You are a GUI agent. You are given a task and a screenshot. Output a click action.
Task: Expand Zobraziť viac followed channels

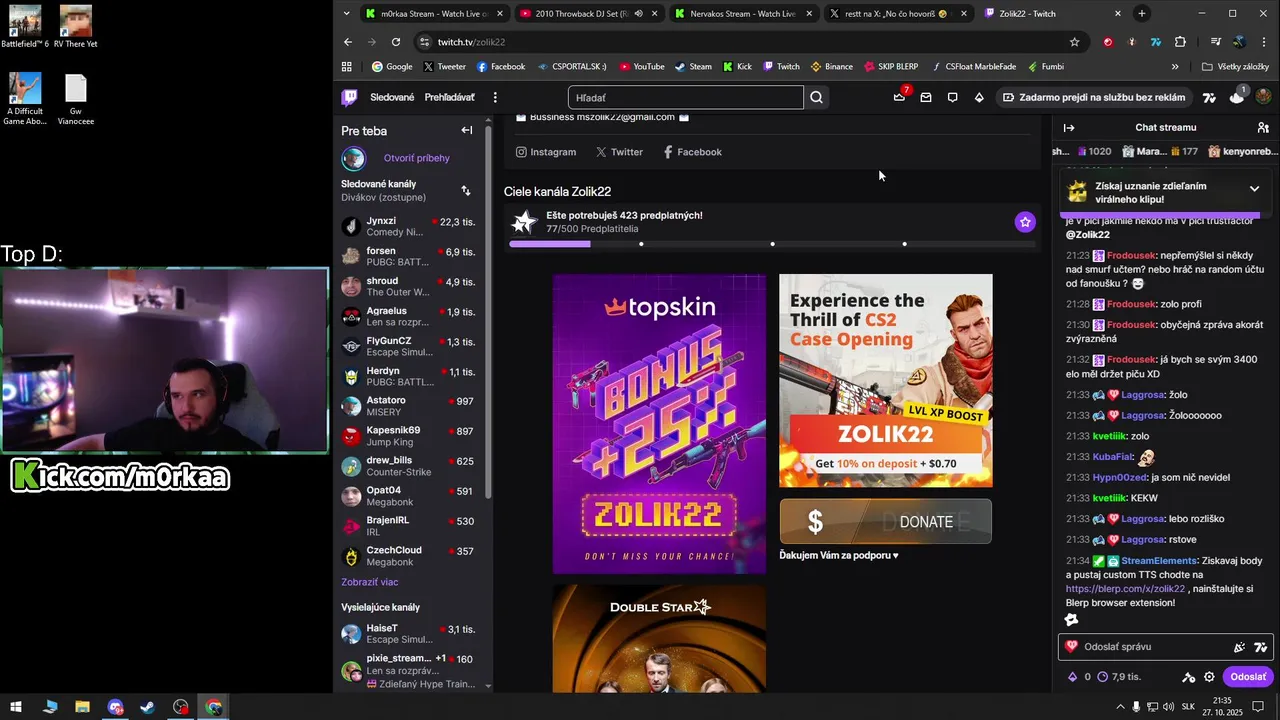(x=370, y=582)
